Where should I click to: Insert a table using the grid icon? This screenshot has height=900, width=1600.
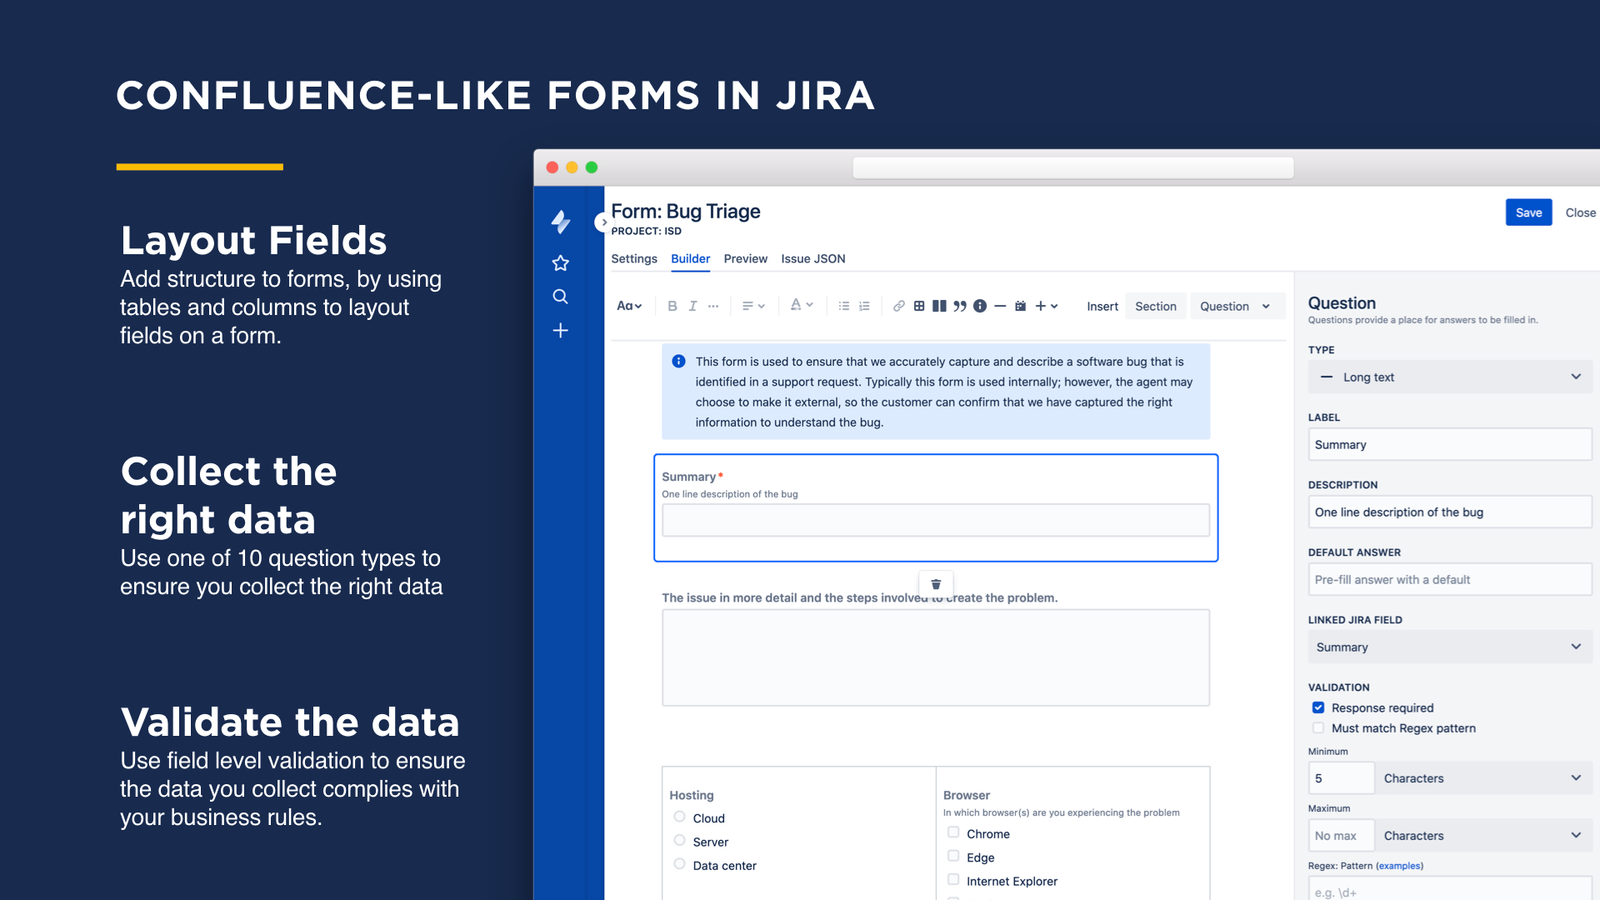(919, 306)
